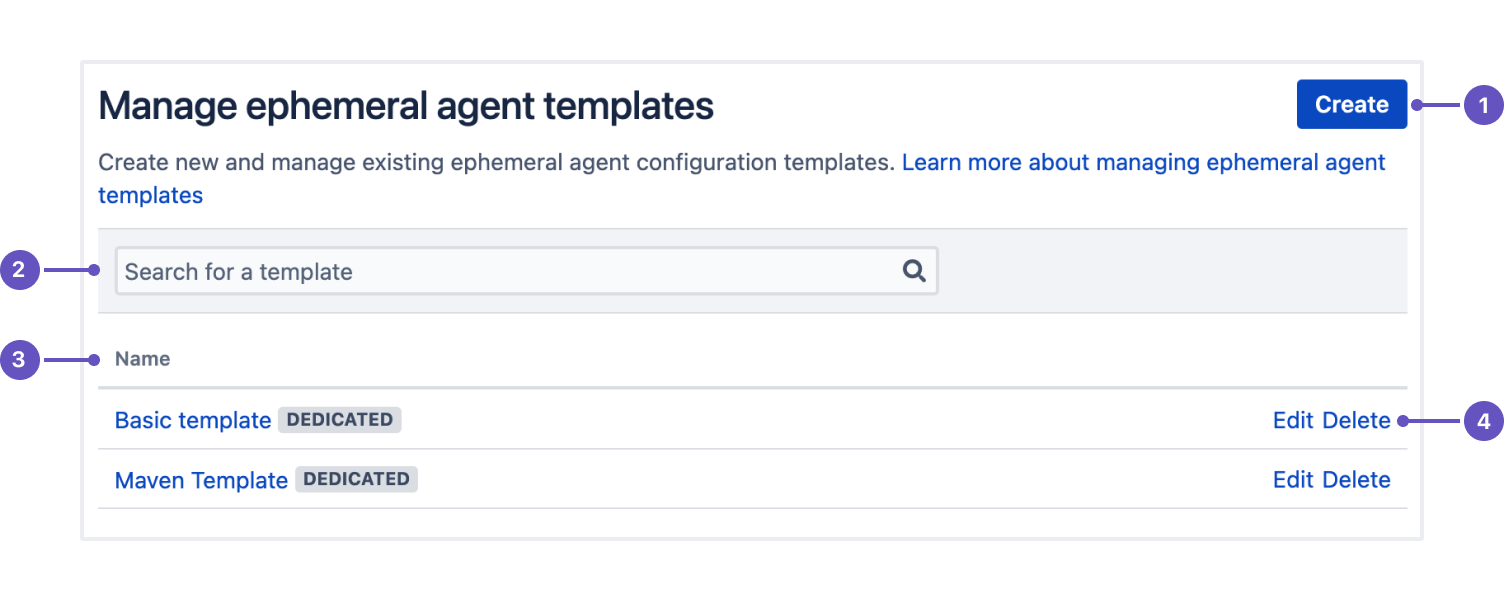1504x600 pixels.
Task: Click empty gray bar area right of search field
Action: pyautogui.click(x=1170, y=271)
